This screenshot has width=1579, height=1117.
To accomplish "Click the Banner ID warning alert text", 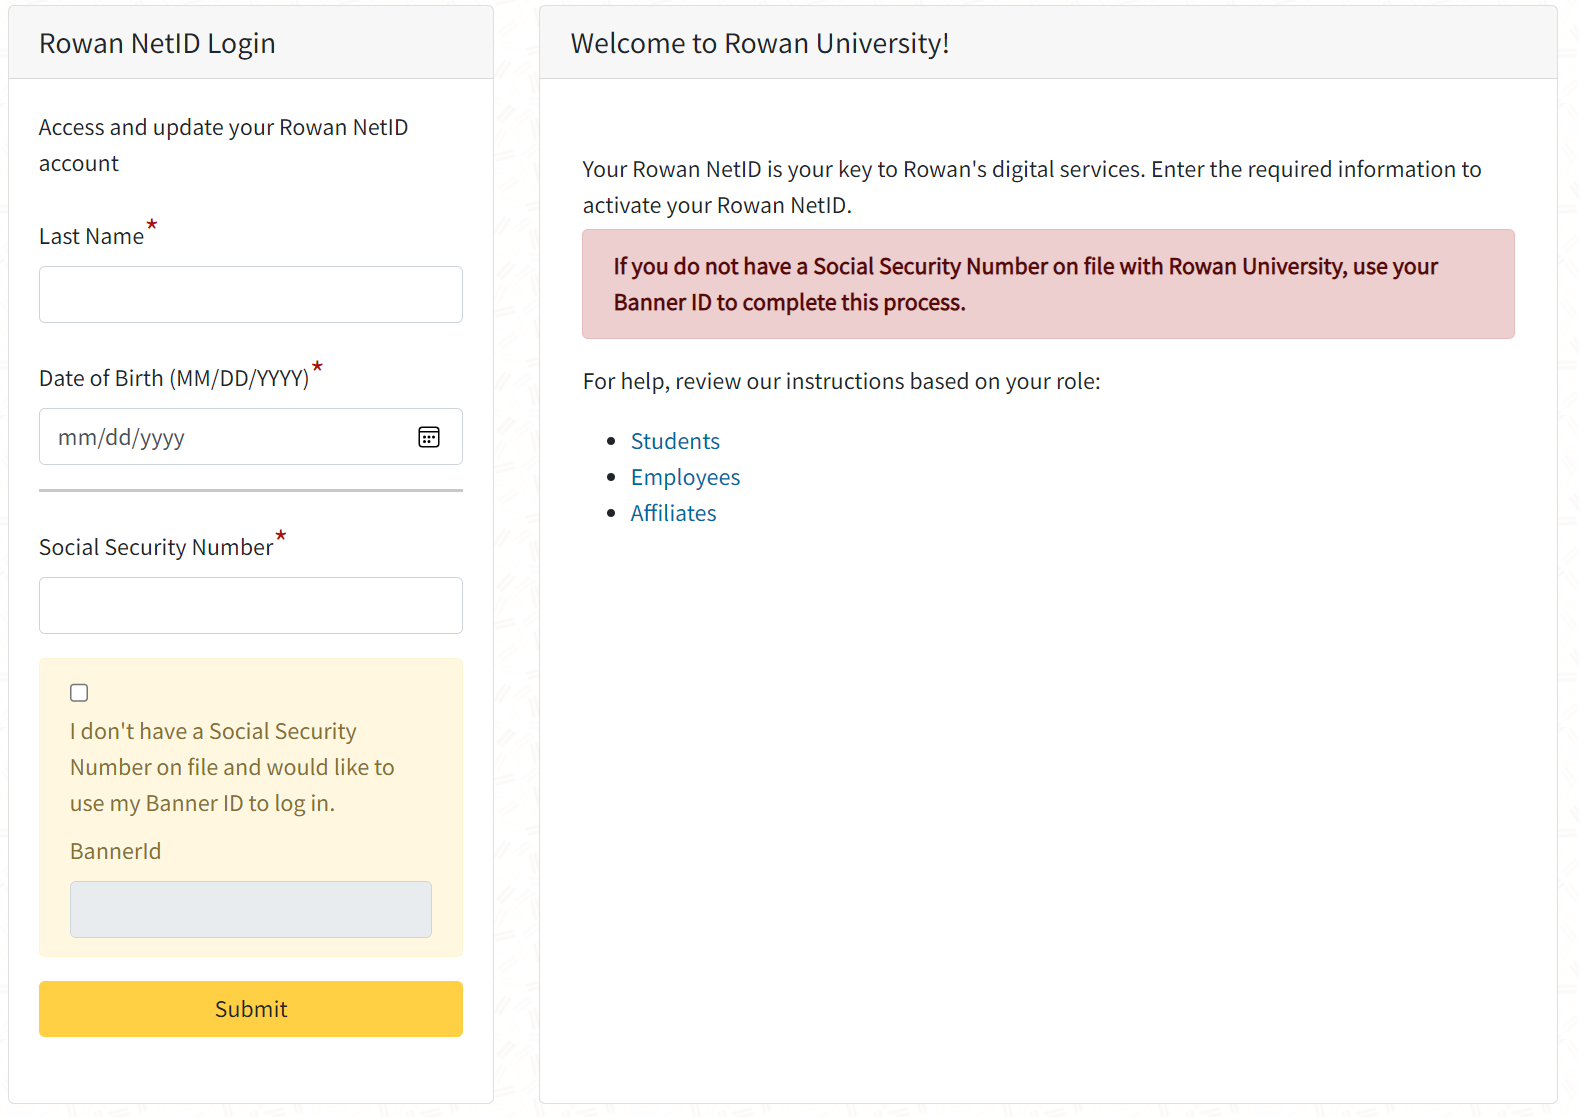I will (x=1025, y=284).
